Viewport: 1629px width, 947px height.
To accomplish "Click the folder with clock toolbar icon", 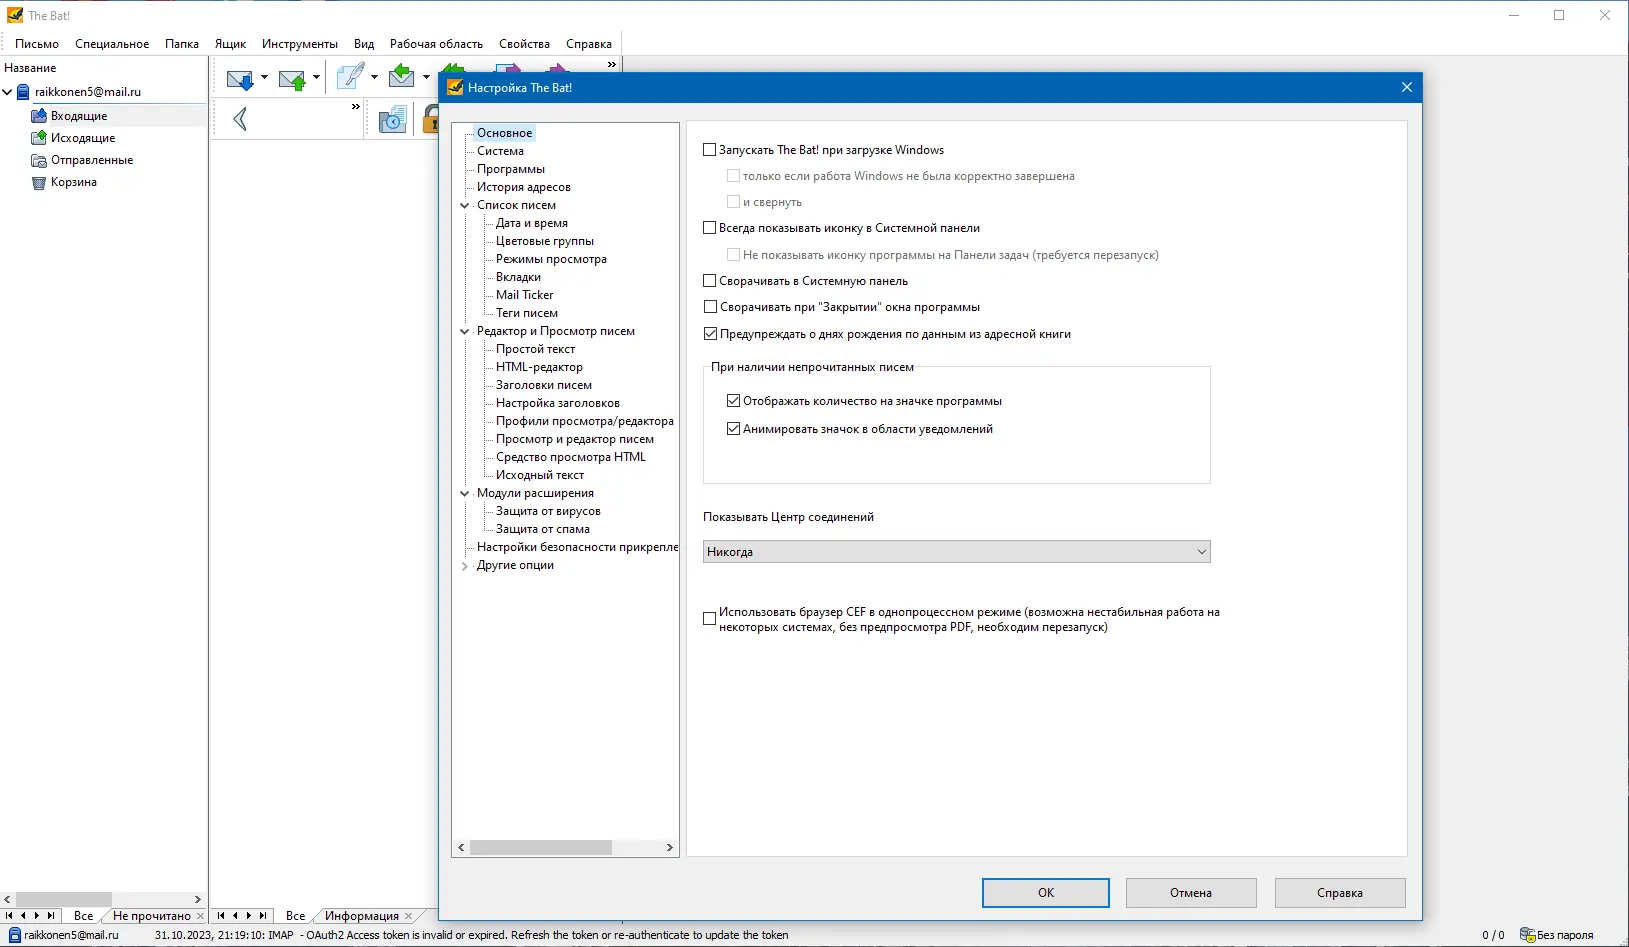I will coord(393,120).
